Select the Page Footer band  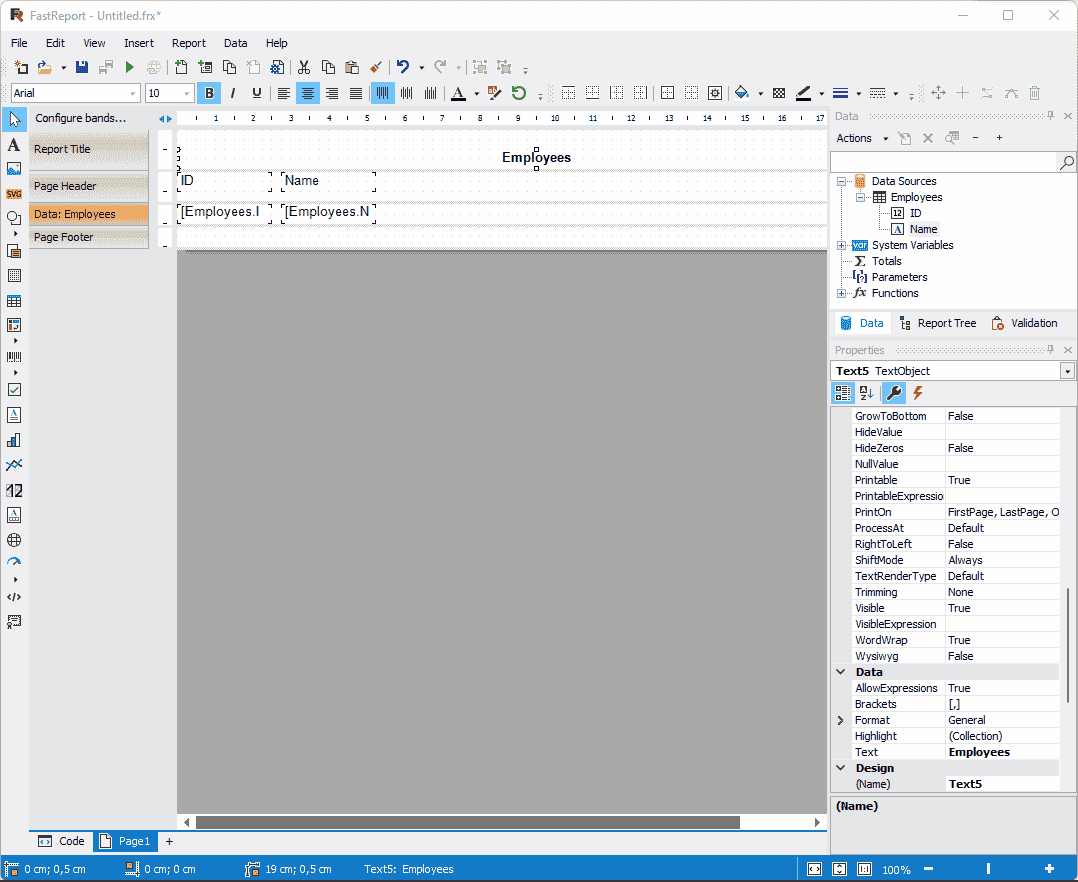click(89, 237)
